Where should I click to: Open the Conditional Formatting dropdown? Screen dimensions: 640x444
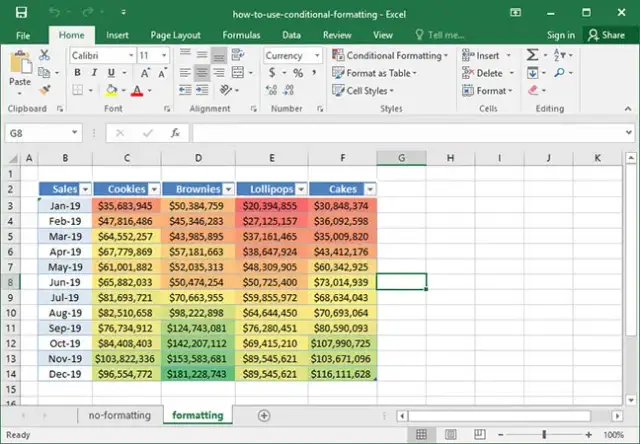(393, 56)
